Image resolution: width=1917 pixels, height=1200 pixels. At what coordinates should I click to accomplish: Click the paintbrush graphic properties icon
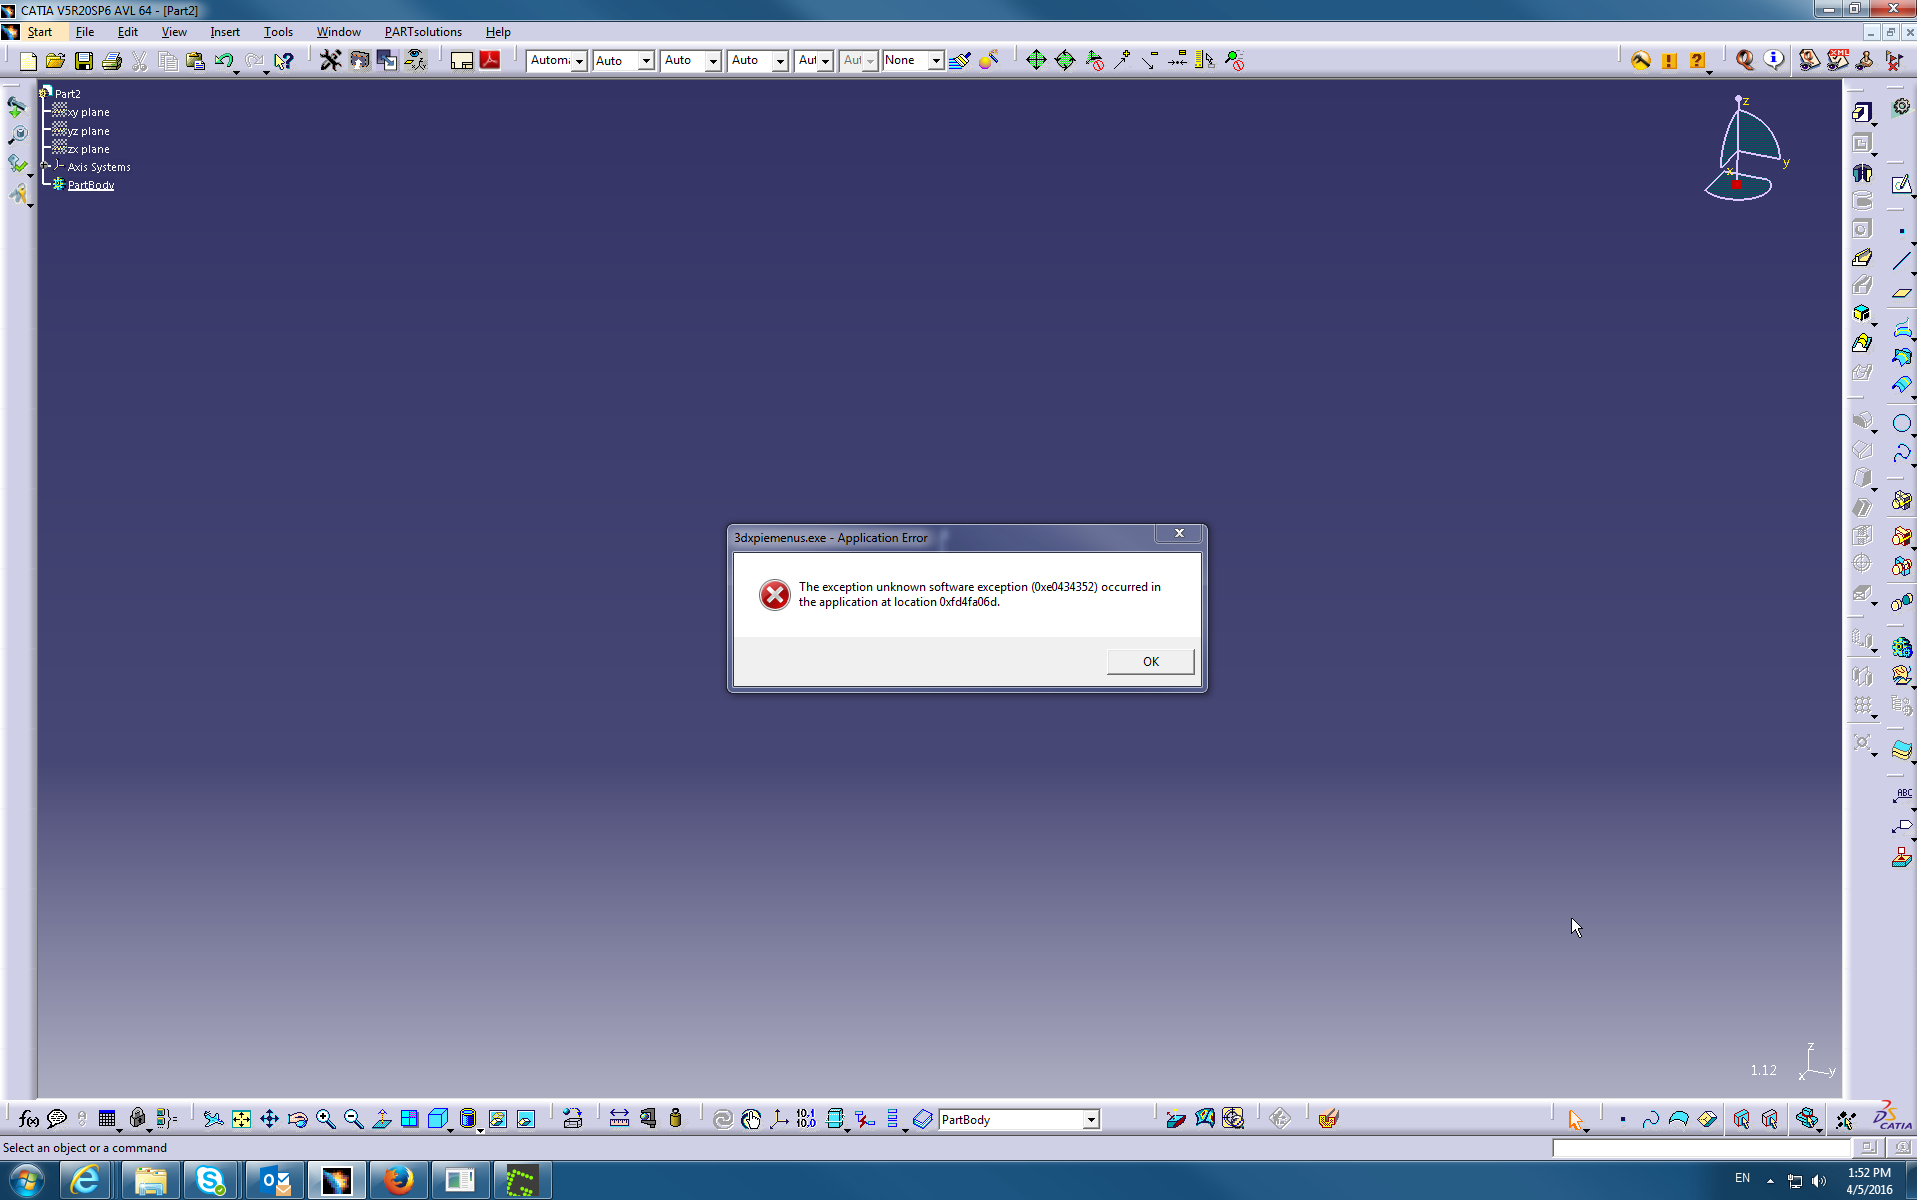(960, 61)
